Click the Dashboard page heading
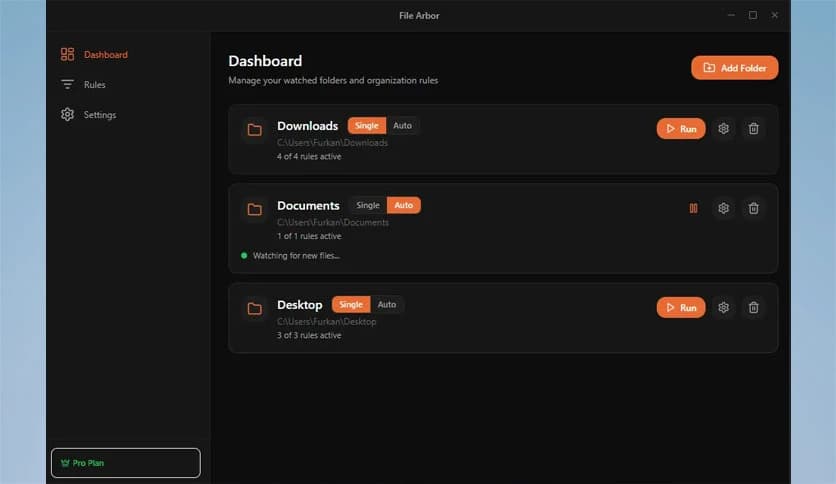 point(265,61)
